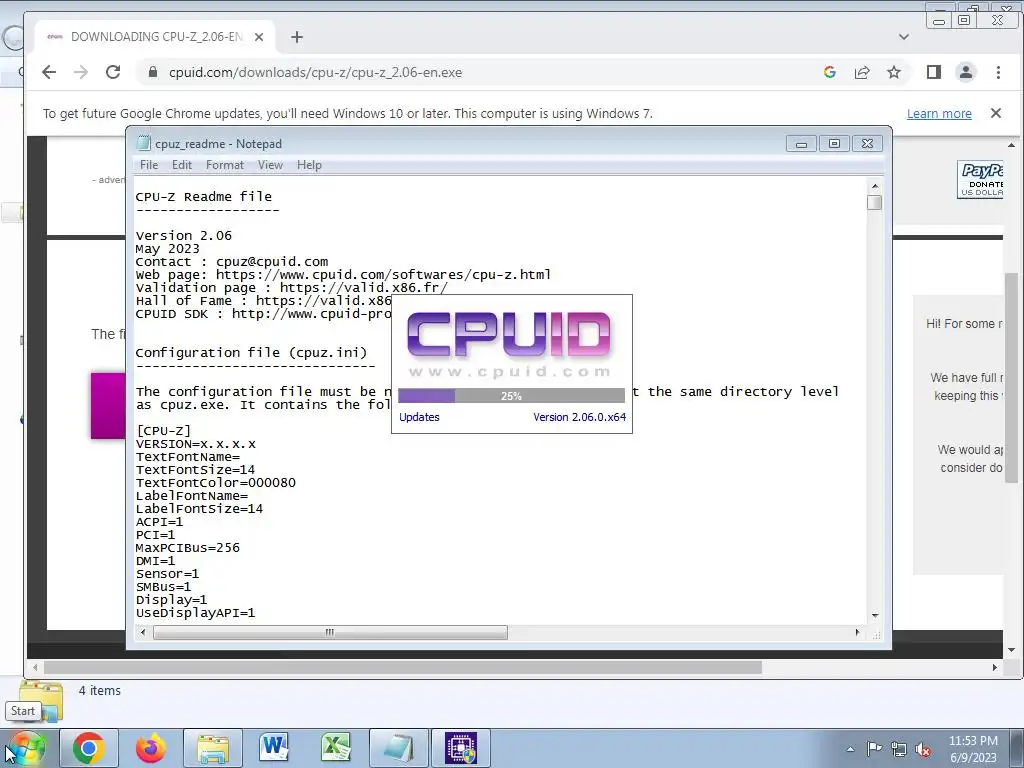Go back with the Chrome back arrow

(49, 72)
